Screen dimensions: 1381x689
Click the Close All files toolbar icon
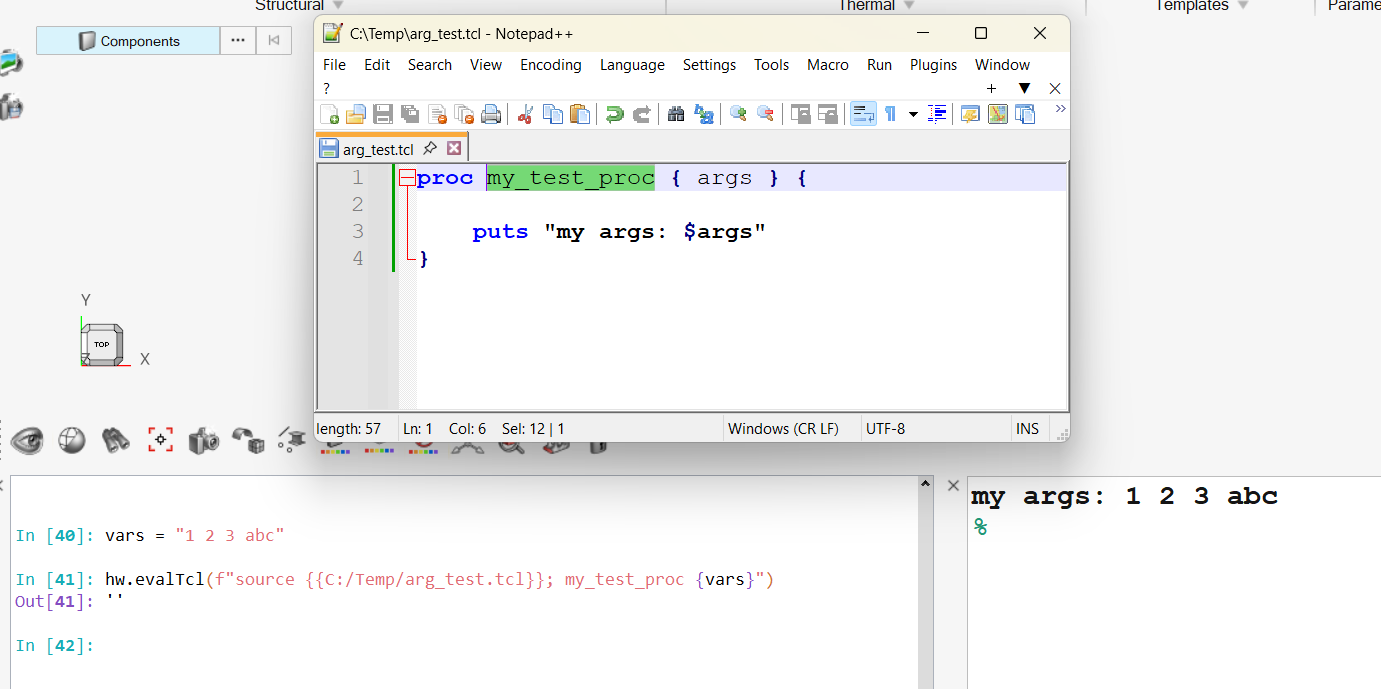464,114
